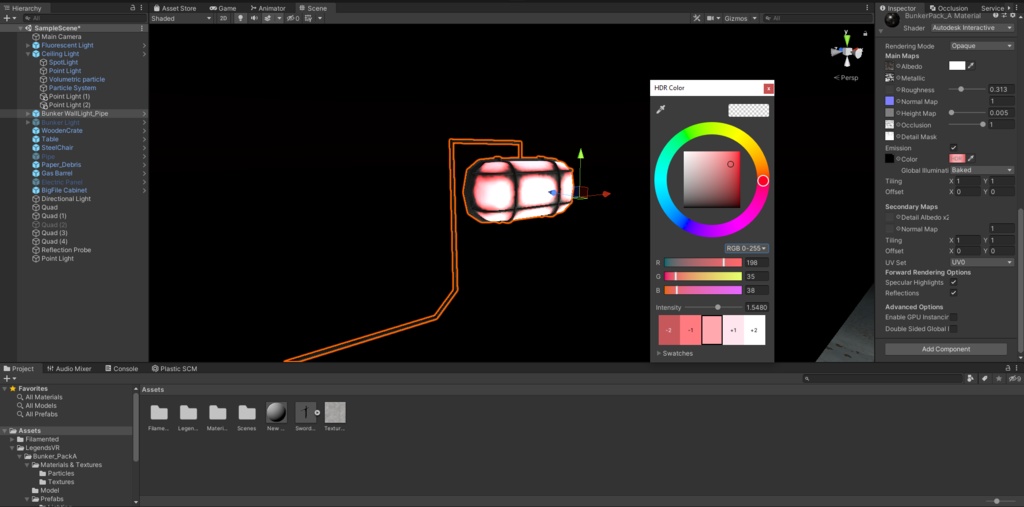Toggle 2D scene view mode

click(x=223, y=18)
